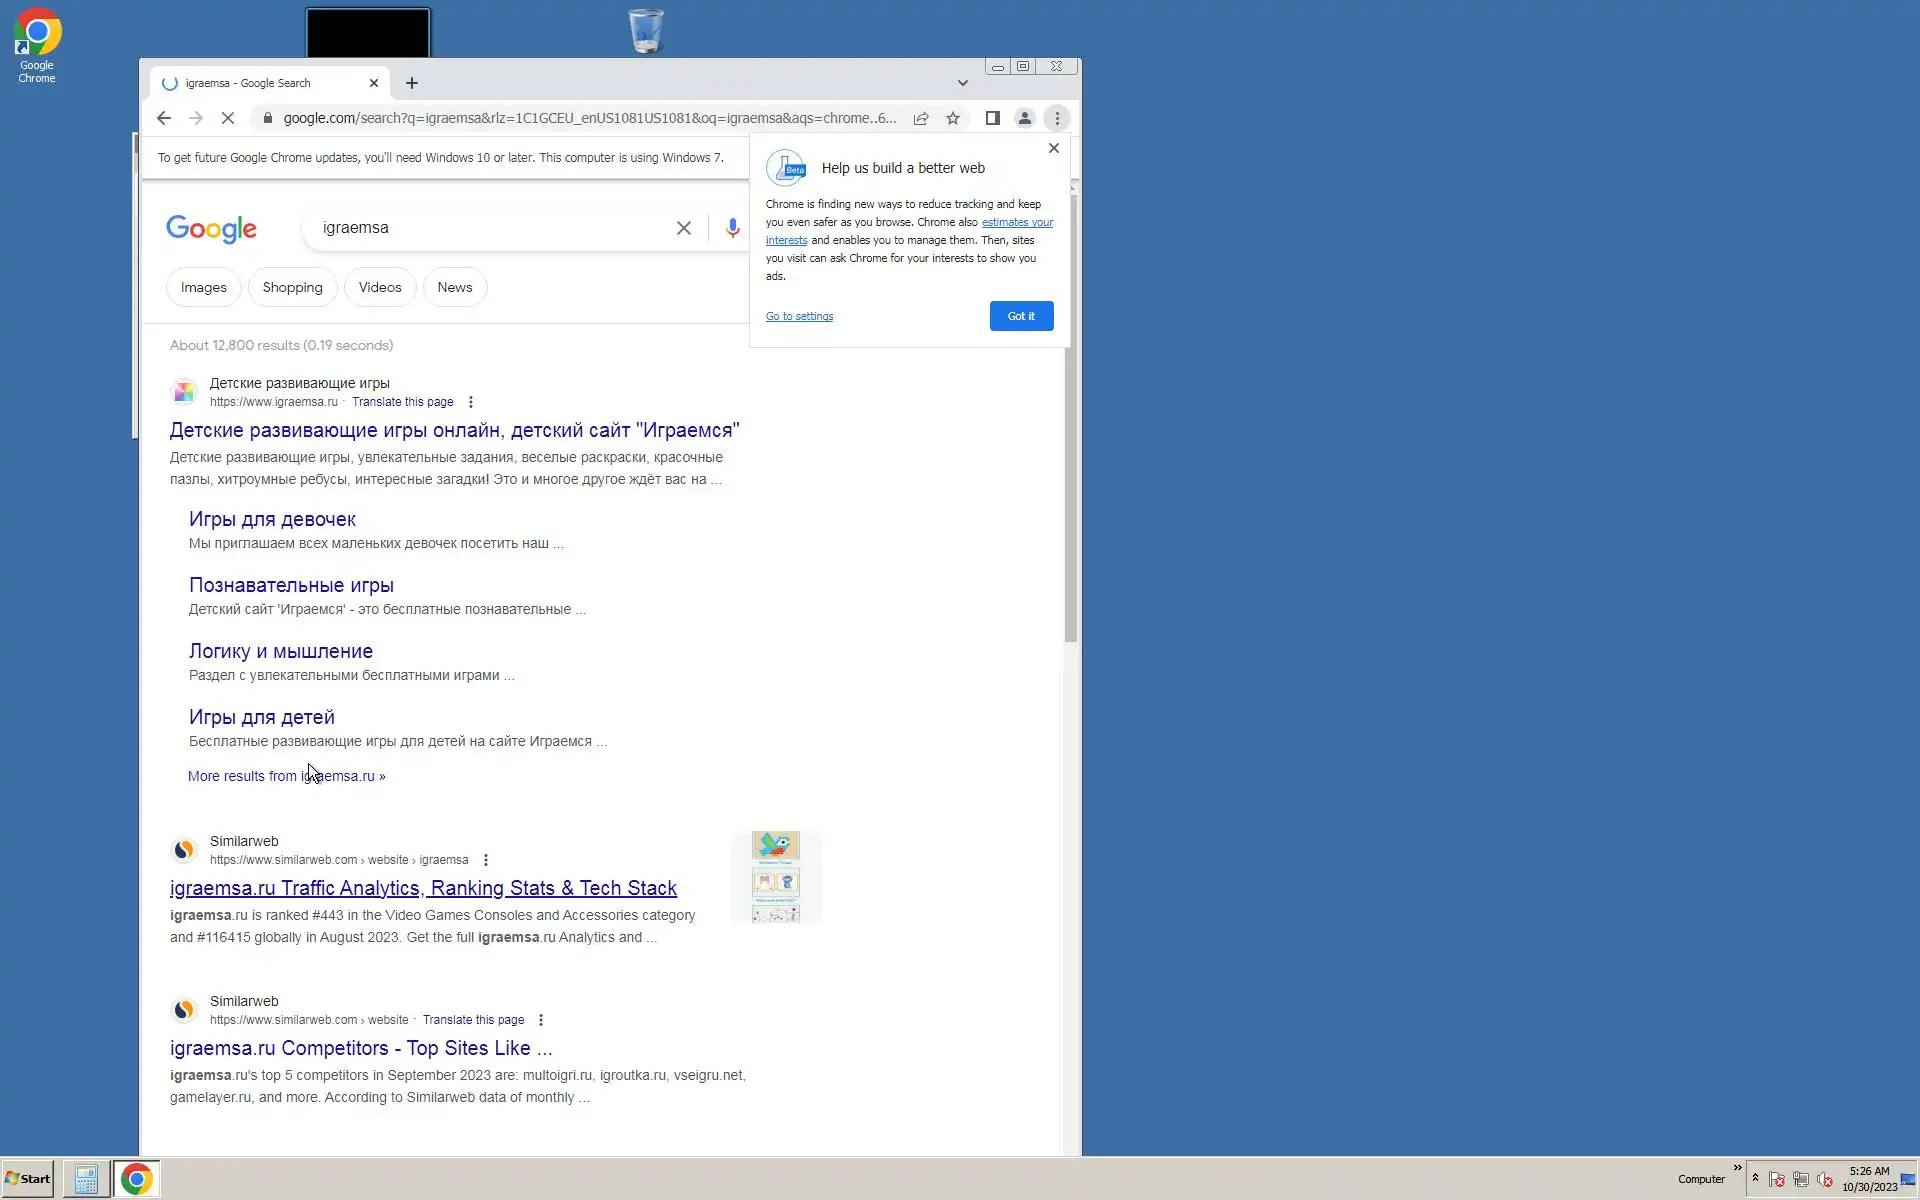Click the Similarweb result thumbnail image
This screenshot has height=1200, width=1920.
point(776,877)
